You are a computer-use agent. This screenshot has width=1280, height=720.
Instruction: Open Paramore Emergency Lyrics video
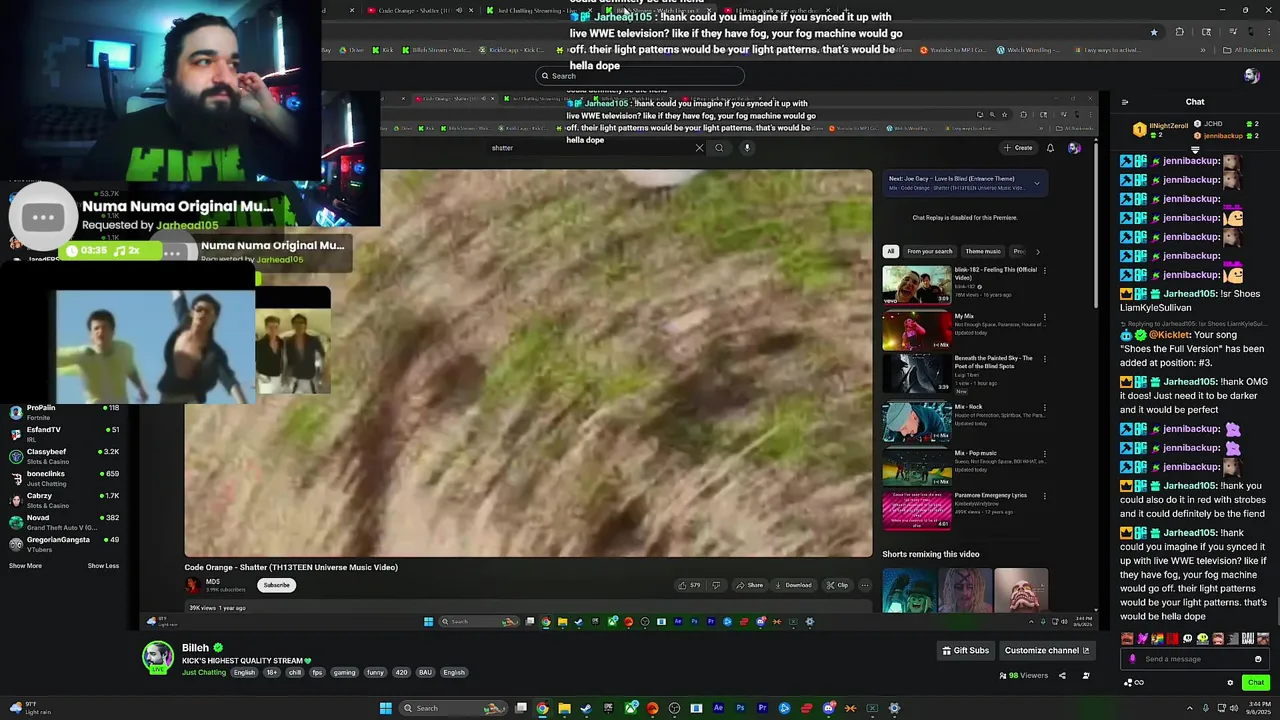point(916,511)
